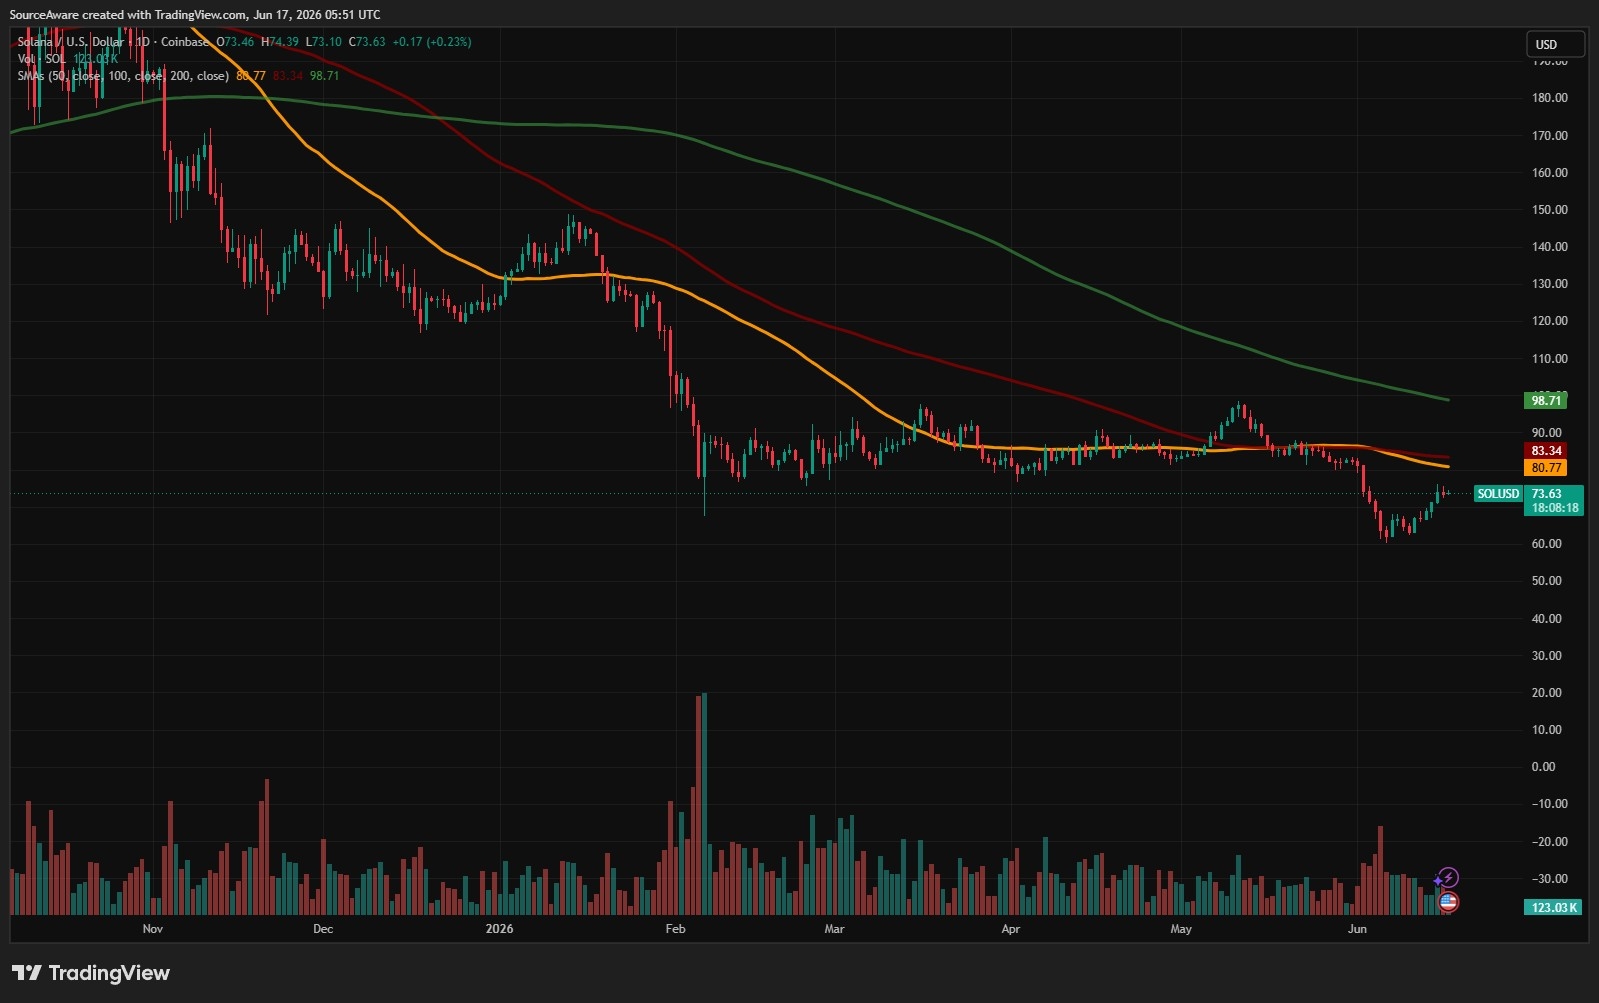The height and width of the screenshot is (1003, 1599).
Task: Click the high value "H74.39" in the legend
Action: click(x=280, y=42)
